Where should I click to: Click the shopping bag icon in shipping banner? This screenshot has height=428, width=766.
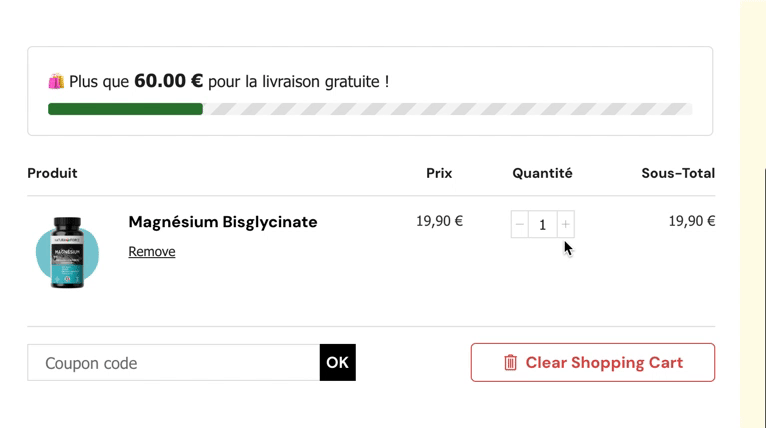[x=56, y=81]
